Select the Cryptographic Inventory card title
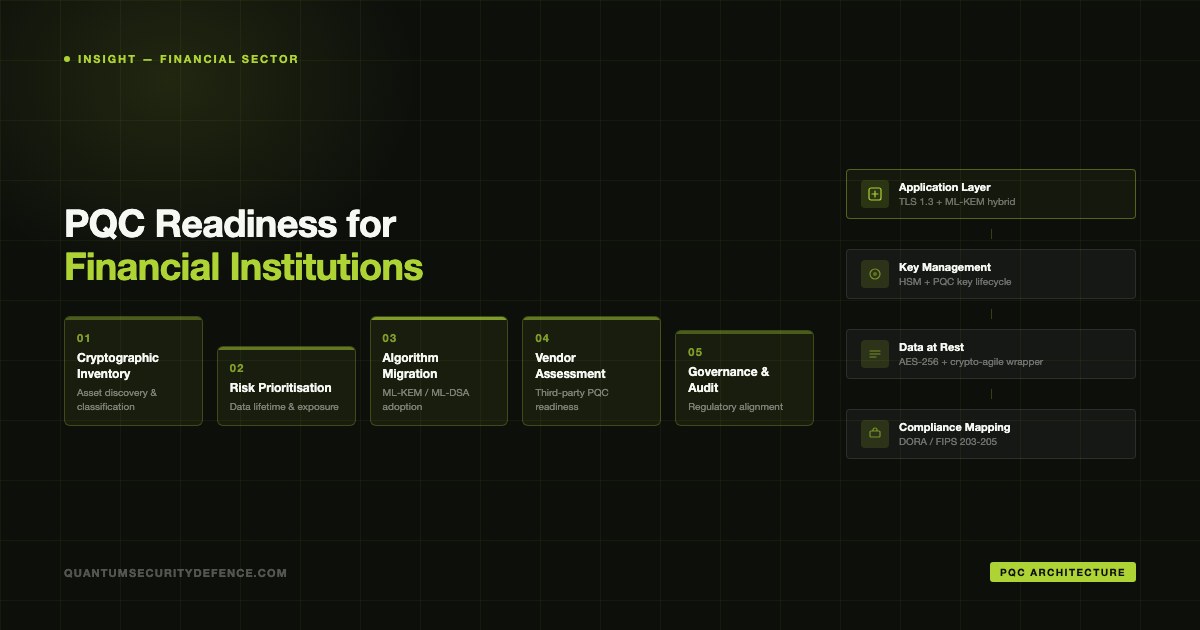Screen dimensions: 1200x630 pos(118,366)
